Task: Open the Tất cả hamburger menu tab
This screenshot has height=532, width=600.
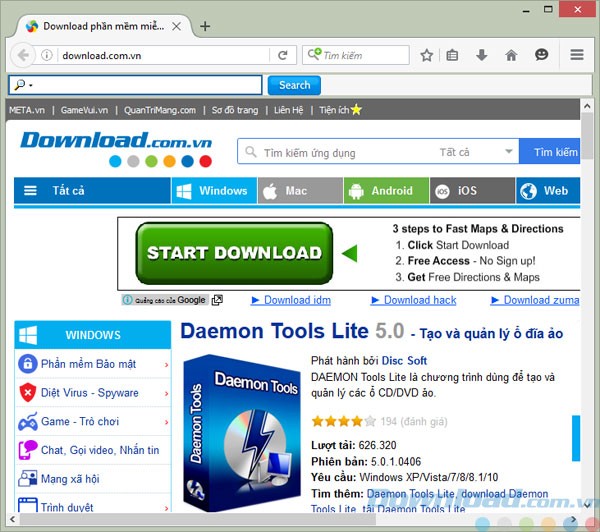Action: [x=92, y=190]
